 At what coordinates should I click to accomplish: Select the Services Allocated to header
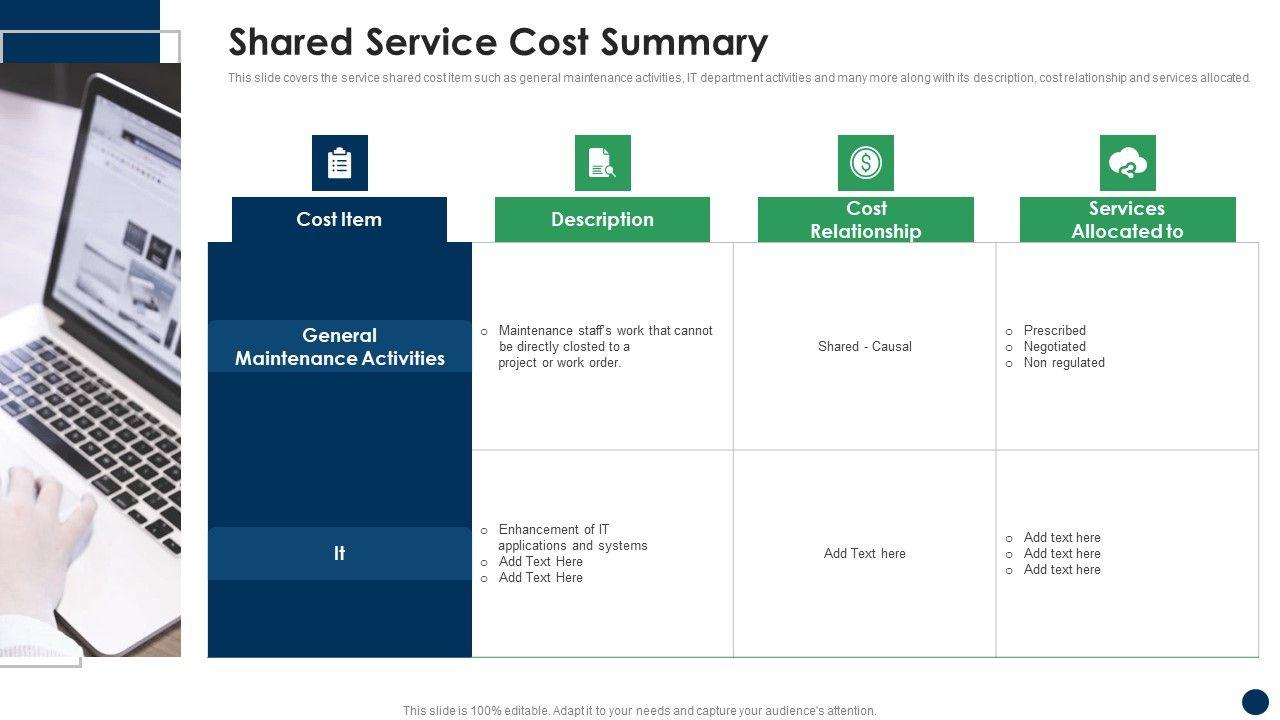(x=1128, y=219)
